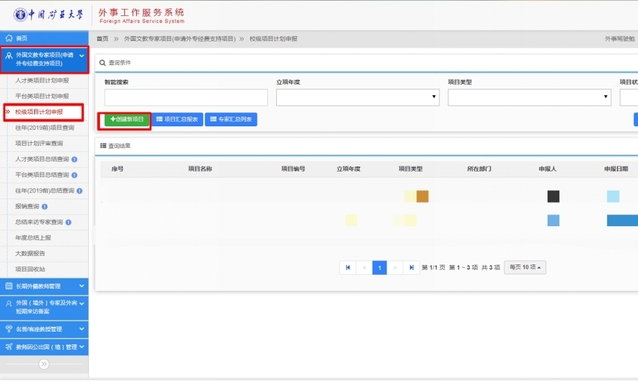The height and width of the screenshot is (381, 638).
Task: Click the 专家汇总列表 button
Action: point(231,119)
